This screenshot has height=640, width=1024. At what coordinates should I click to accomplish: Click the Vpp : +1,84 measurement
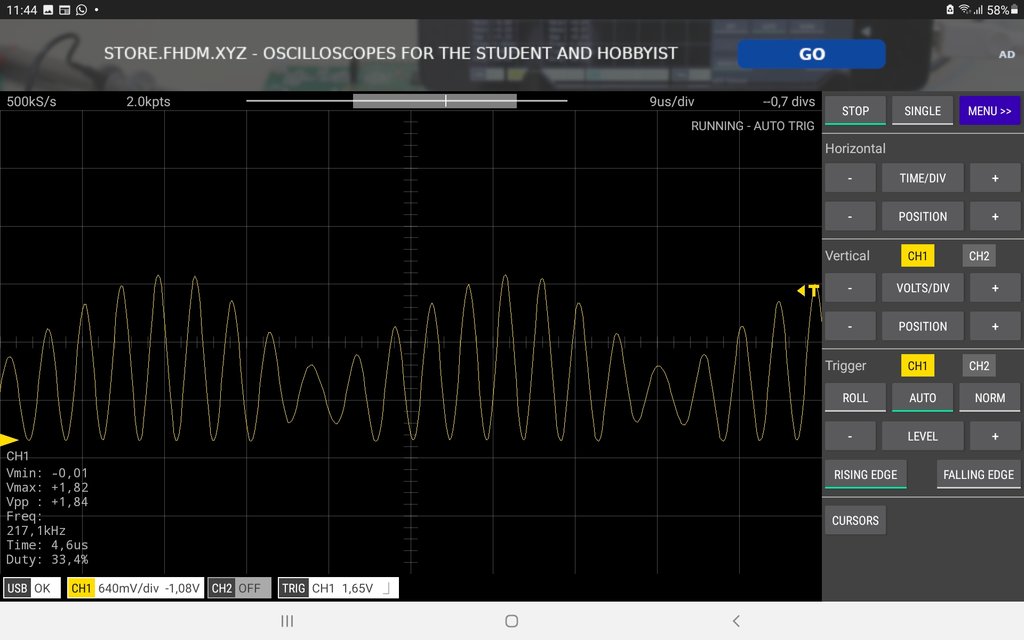click(47, 502)
